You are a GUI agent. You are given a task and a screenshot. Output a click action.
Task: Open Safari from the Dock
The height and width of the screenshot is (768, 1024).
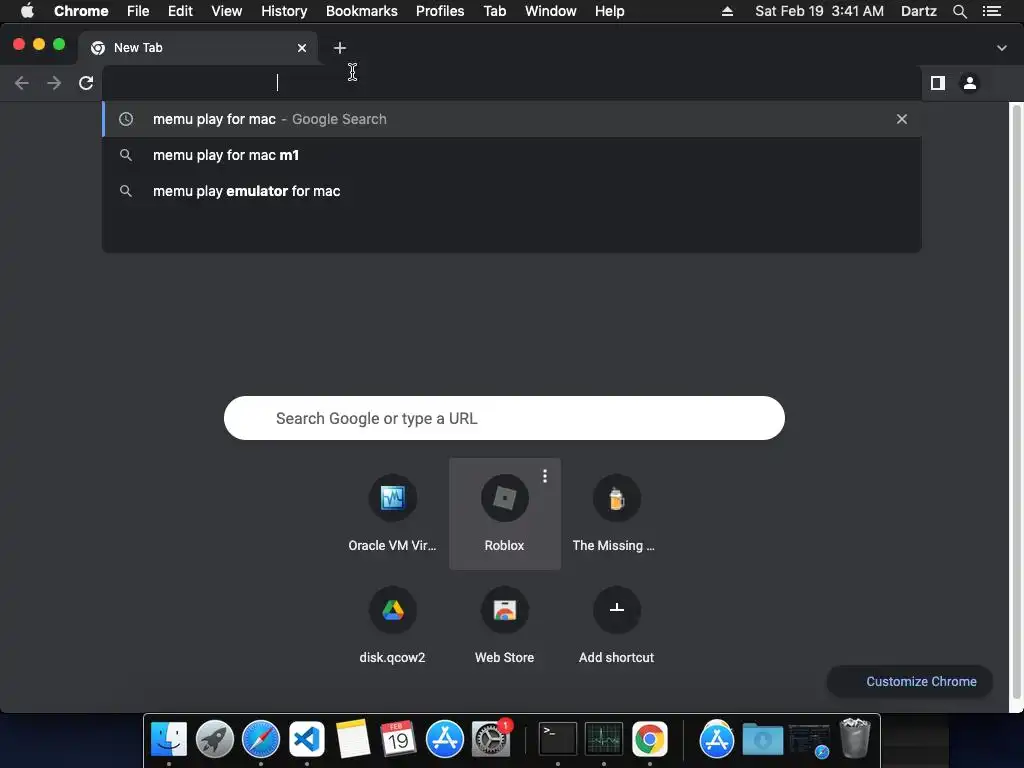click(261, 739)
